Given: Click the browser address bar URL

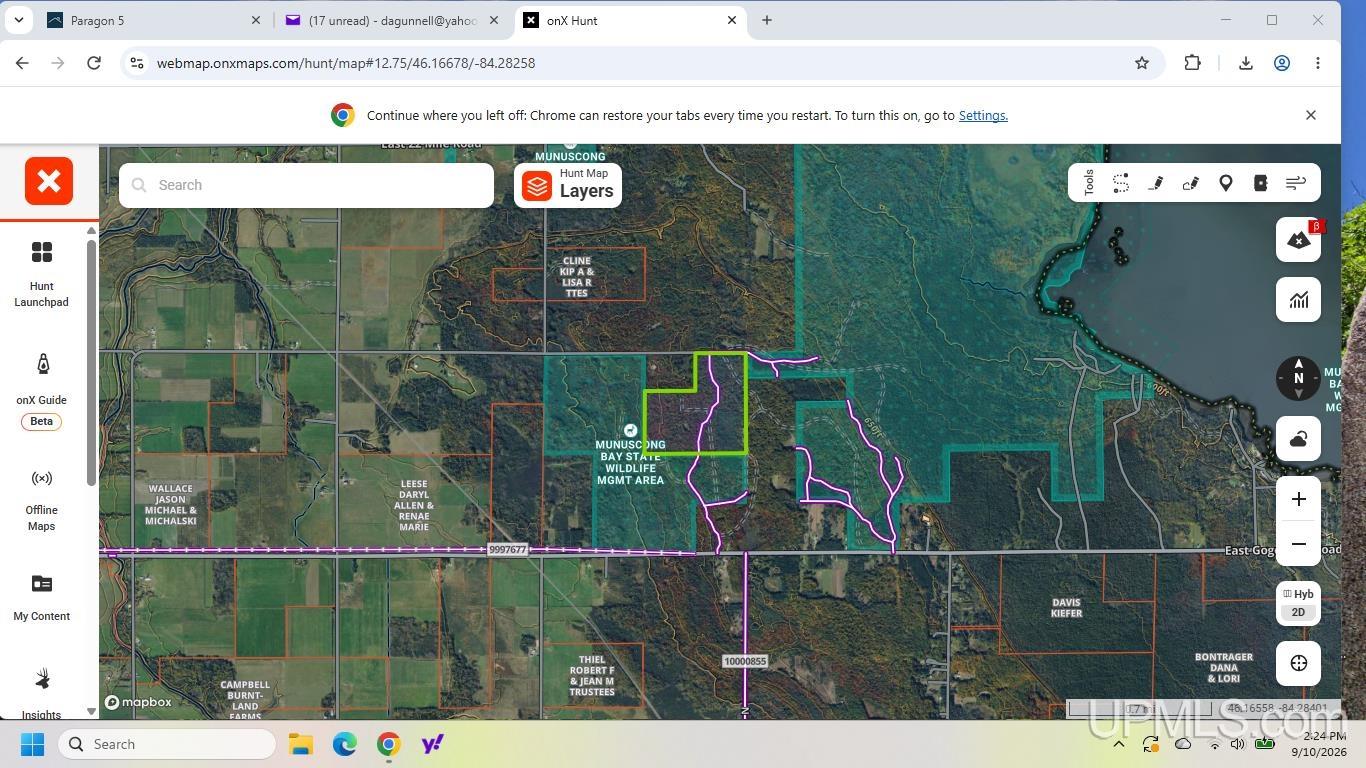Looking at the screenshot, I should (x=346, y=63).
